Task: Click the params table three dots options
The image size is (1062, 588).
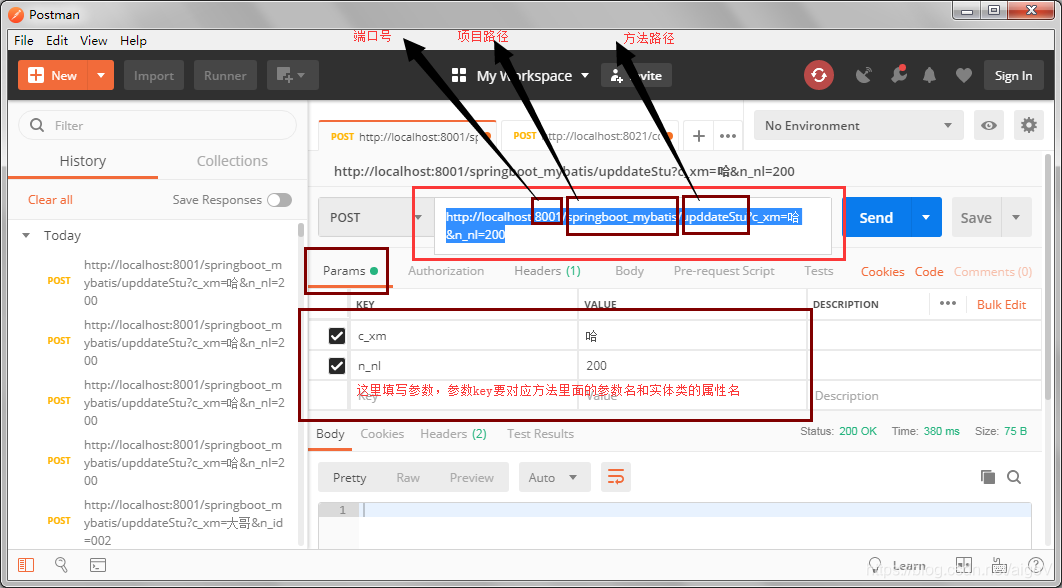Action: point(948,303)
